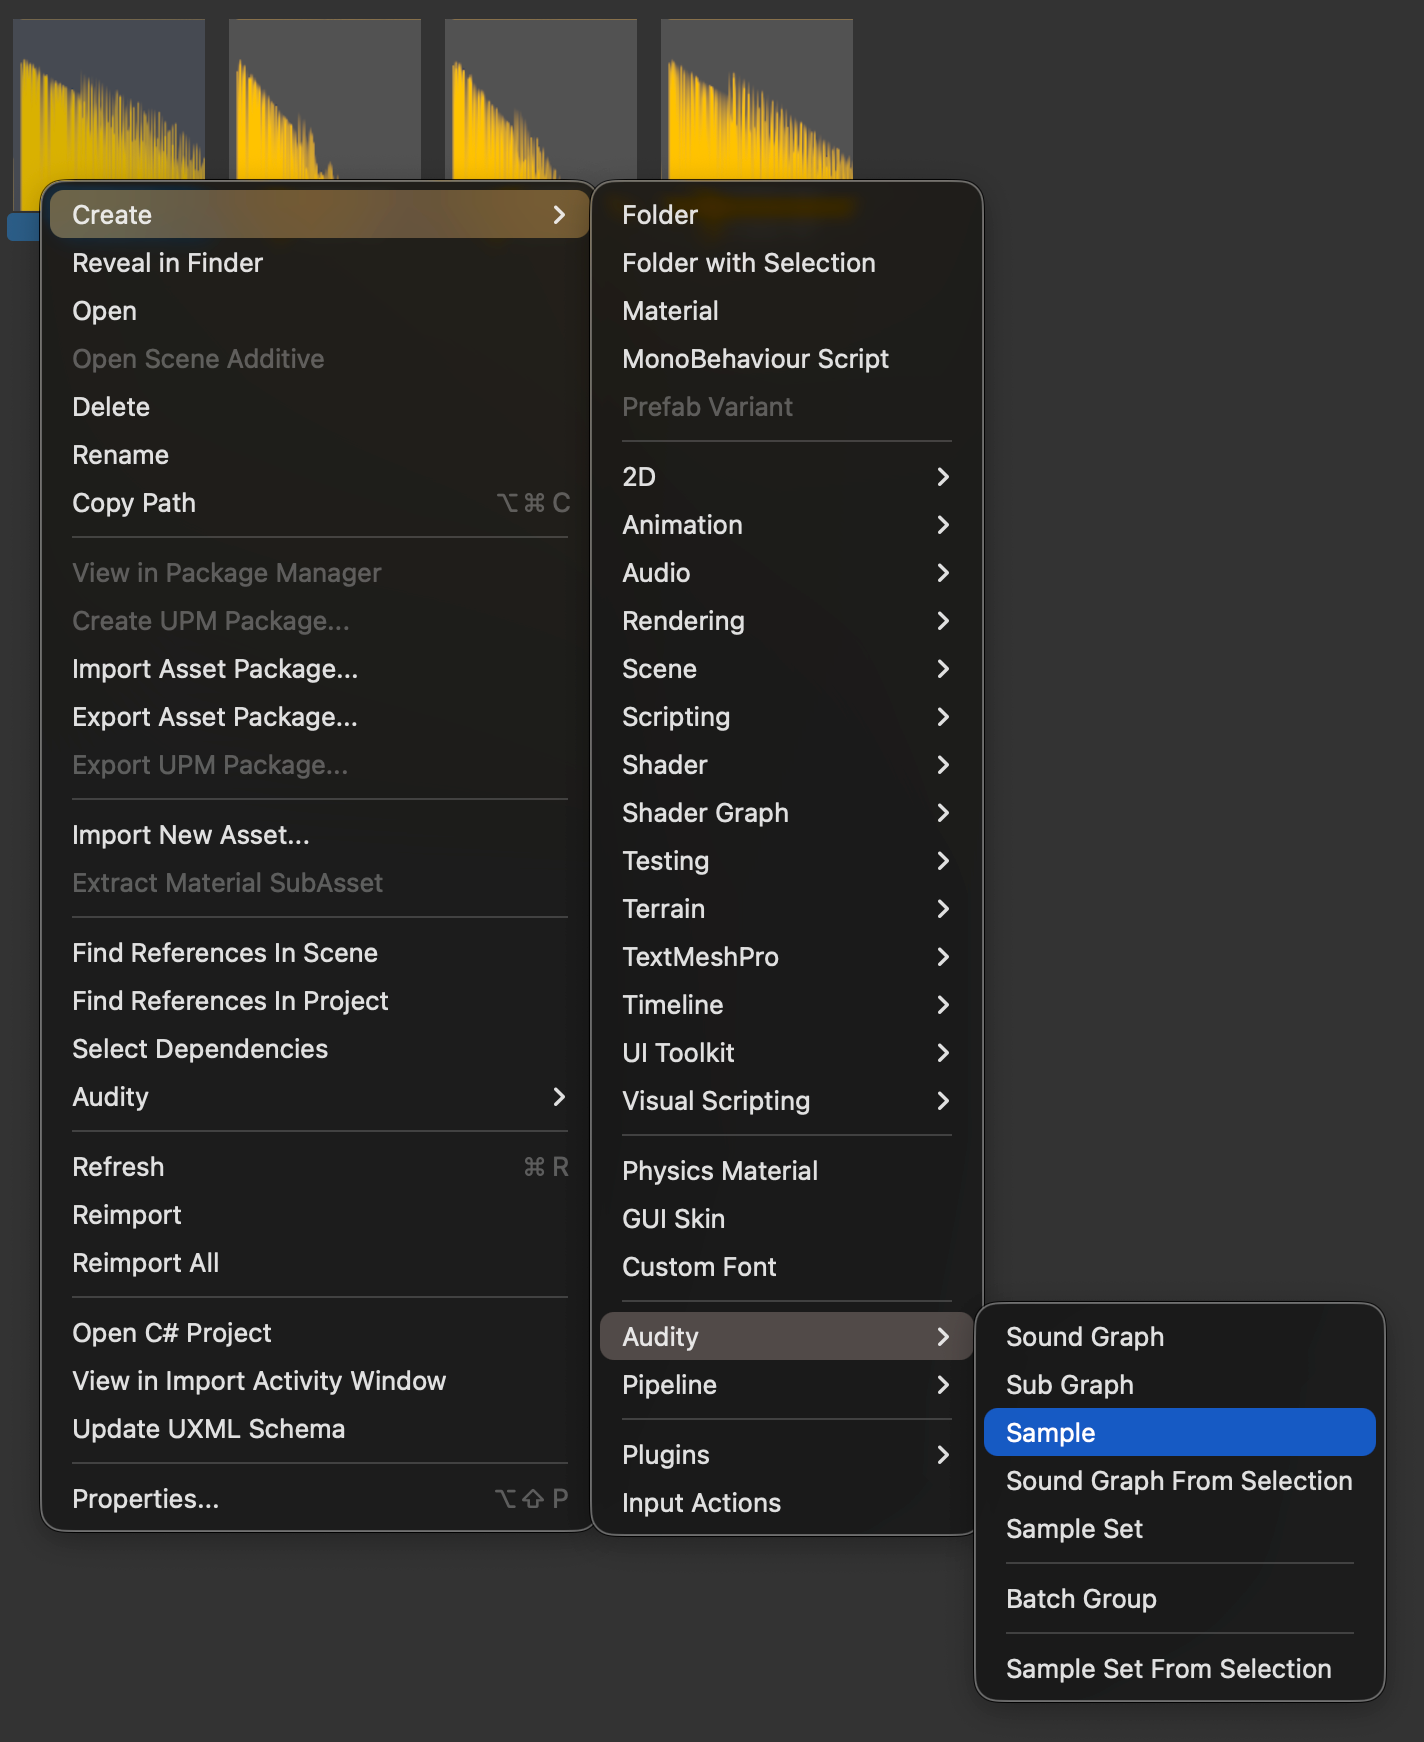Select the third audio clip thumbnail
The height and width of the screenshot is (1742, 1424).
tap(541, 99)
